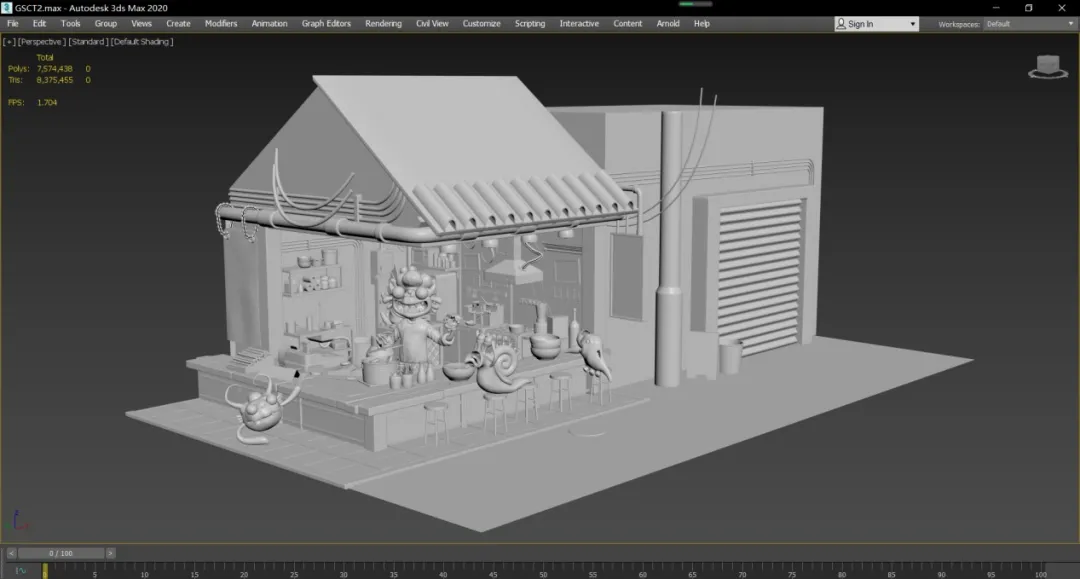
Task: Expand the Sign In dropdown arrow
Action: (x=912, y=24)
